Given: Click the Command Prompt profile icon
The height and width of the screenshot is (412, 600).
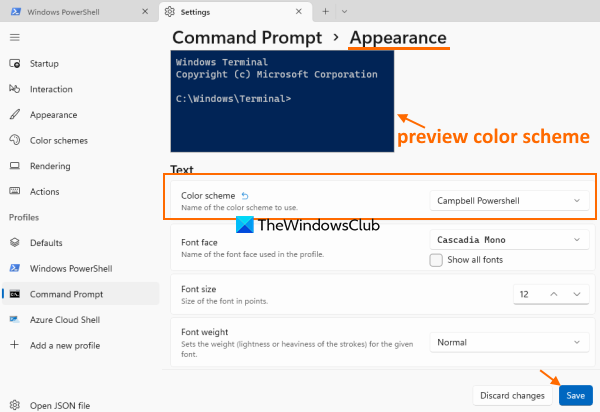Looking at the screenshot, I should (15, 294).
